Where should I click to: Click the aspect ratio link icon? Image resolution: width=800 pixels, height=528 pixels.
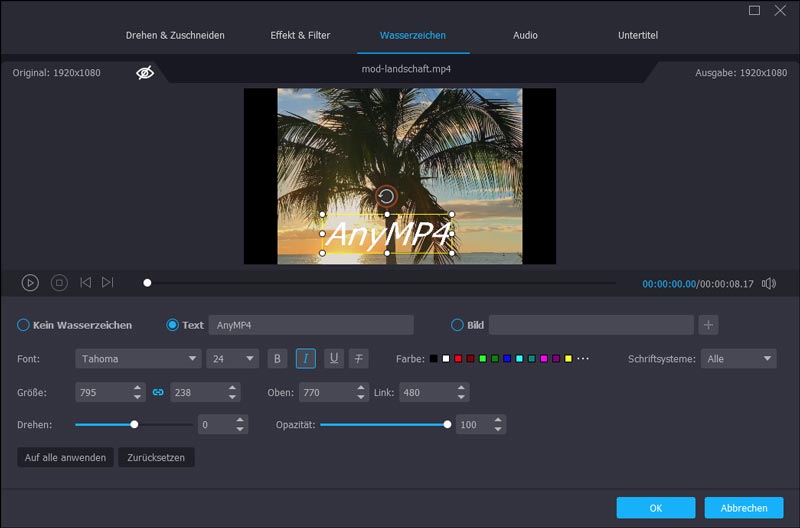pos(158,393)
